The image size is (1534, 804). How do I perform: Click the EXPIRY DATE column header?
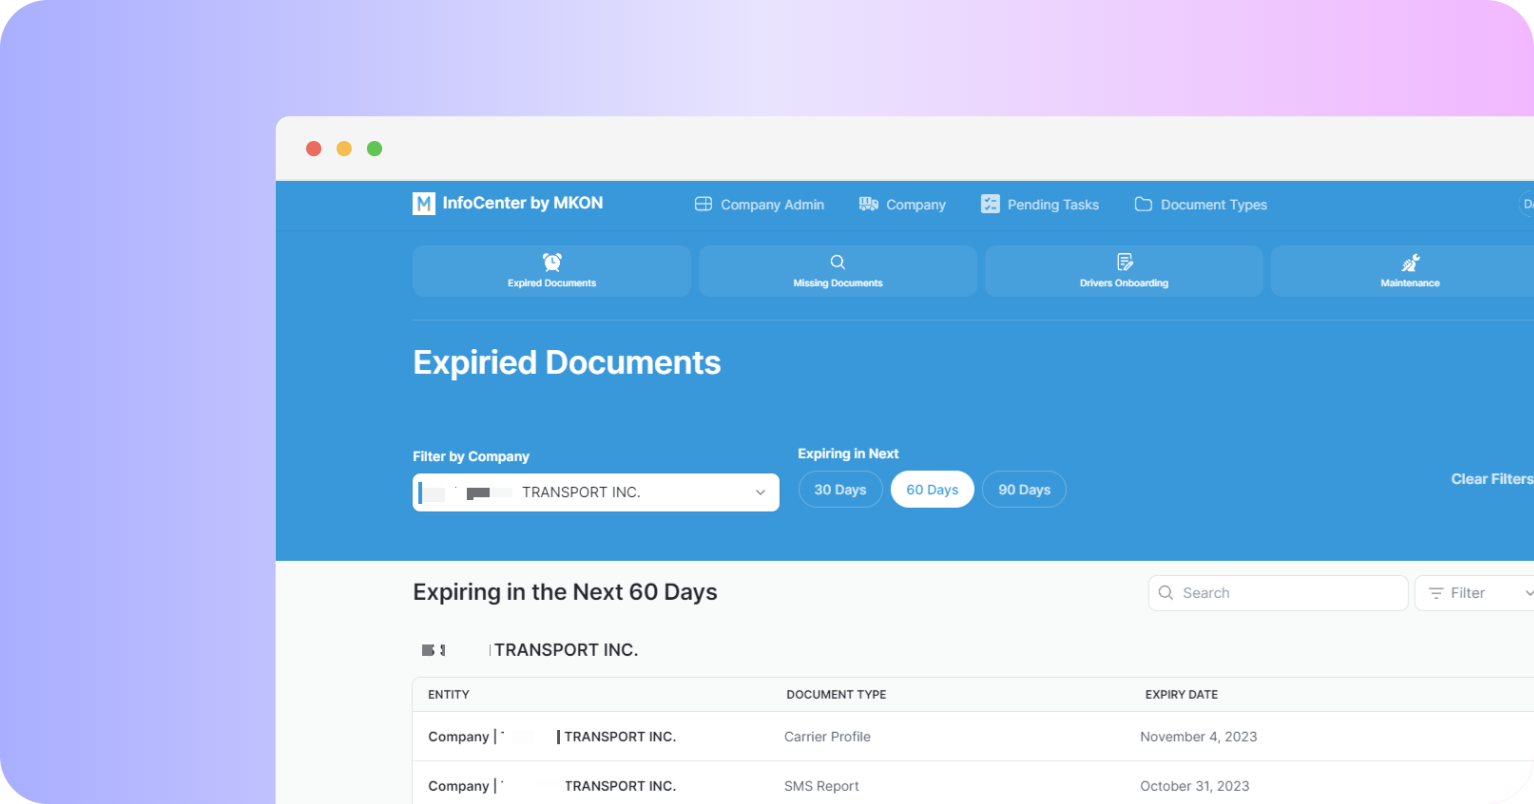(1181, 694)
